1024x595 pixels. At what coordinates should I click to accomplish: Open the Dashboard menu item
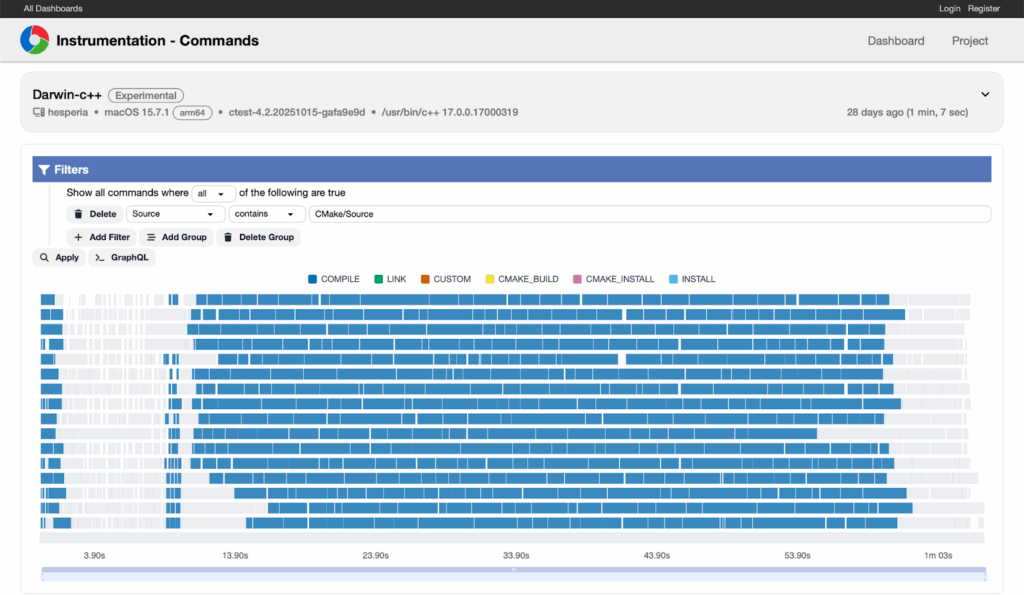point(895,41)
